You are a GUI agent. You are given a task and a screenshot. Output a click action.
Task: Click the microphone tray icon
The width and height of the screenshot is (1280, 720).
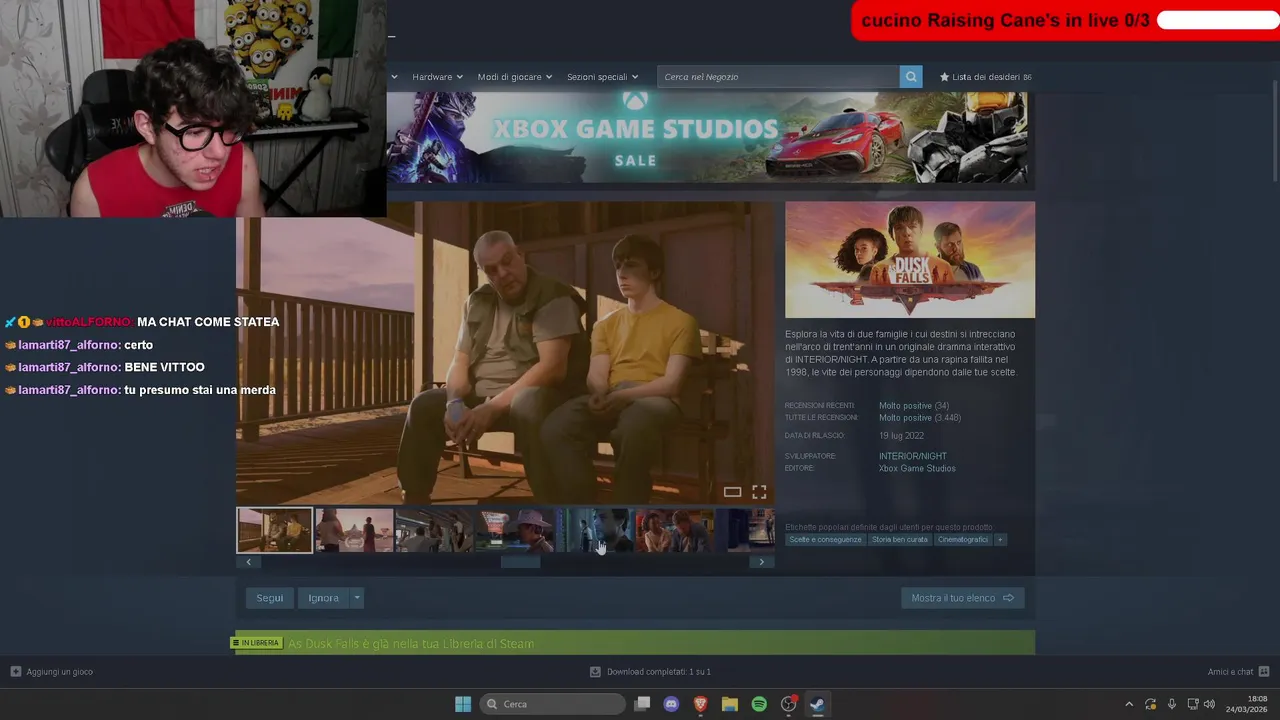click(x=1172, y=704)
